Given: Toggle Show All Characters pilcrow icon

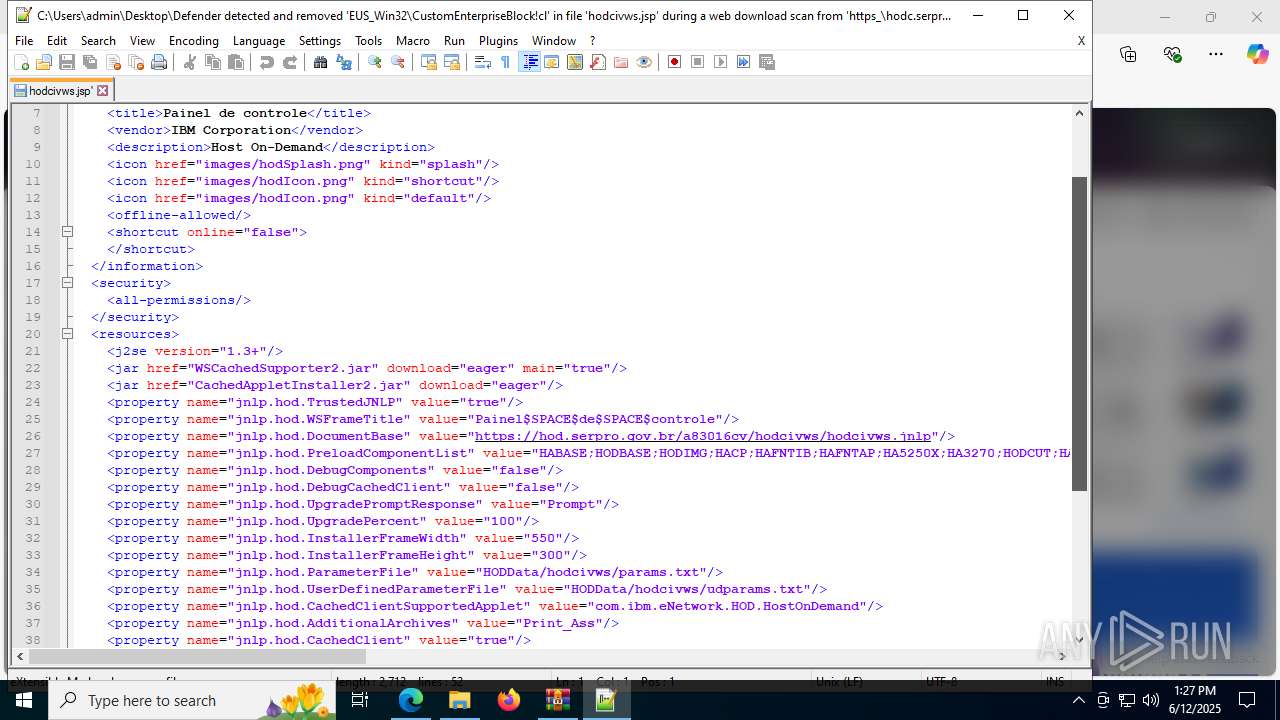Looking at the screenshot, I should 505,62.
